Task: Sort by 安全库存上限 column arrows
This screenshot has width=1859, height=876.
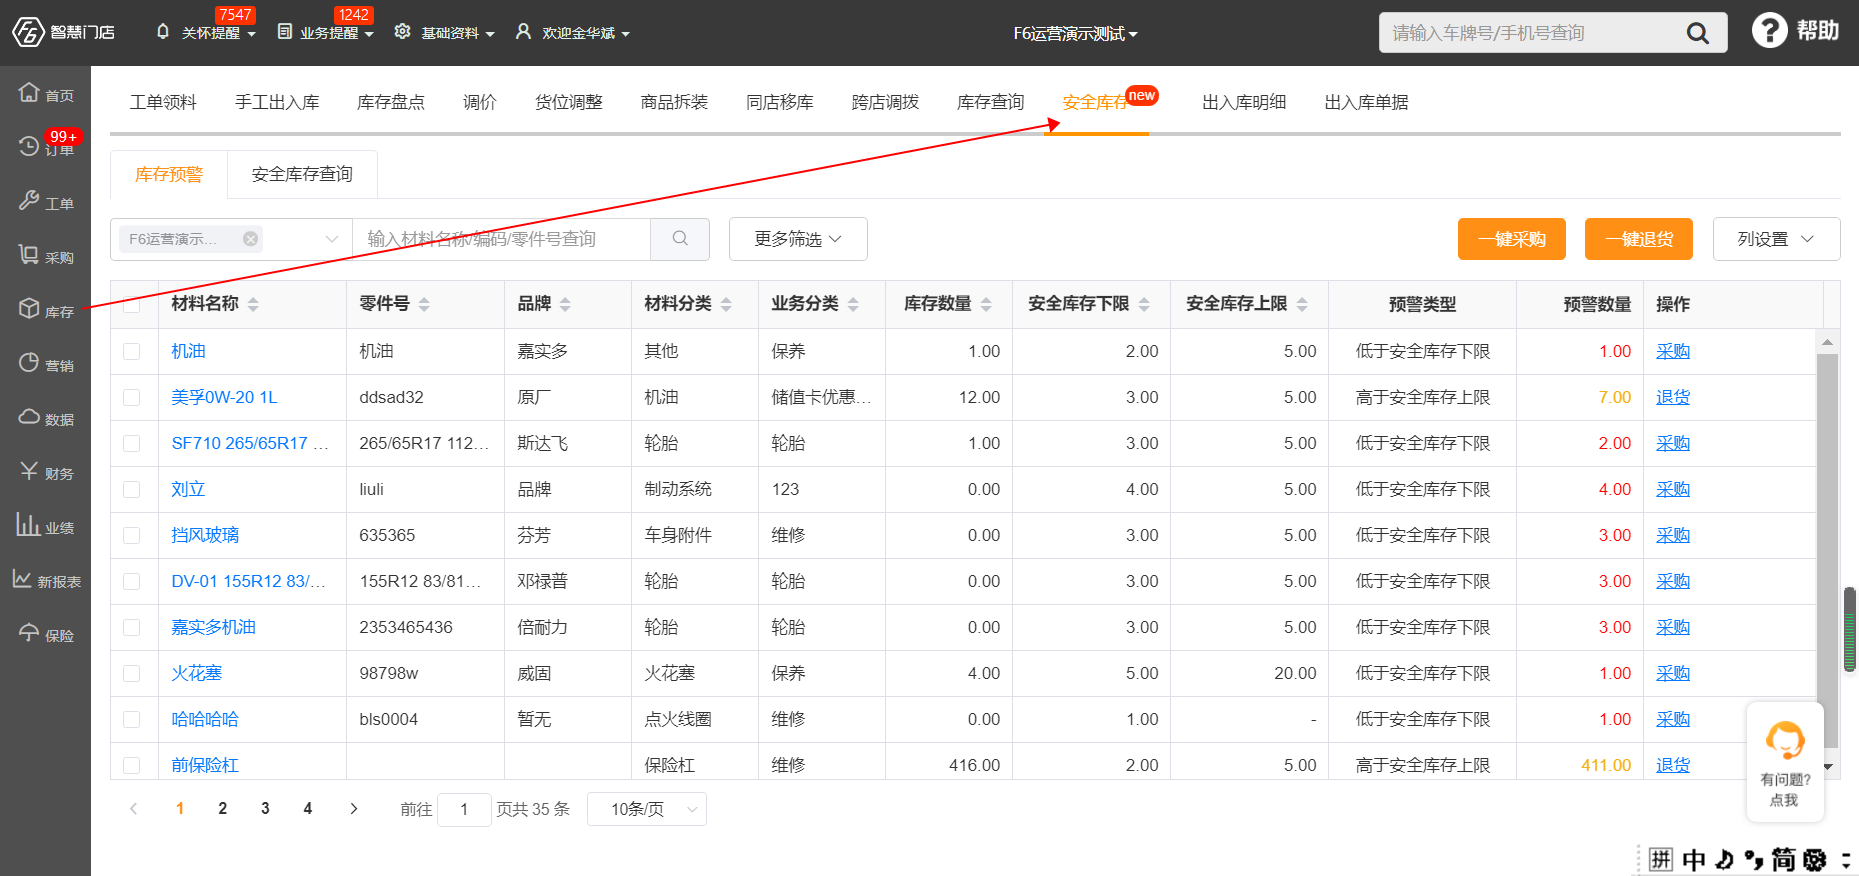Action: pyautogui.click(x=1302, y=304)
